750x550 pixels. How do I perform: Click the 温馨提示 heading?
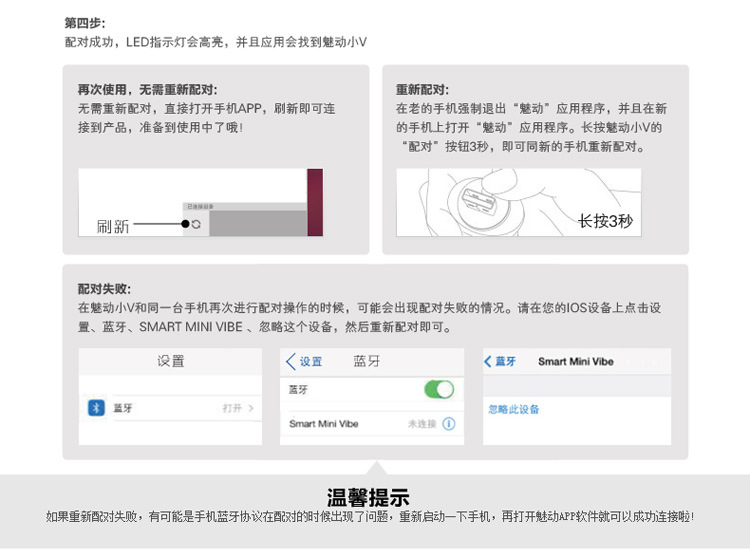[369, 498]
